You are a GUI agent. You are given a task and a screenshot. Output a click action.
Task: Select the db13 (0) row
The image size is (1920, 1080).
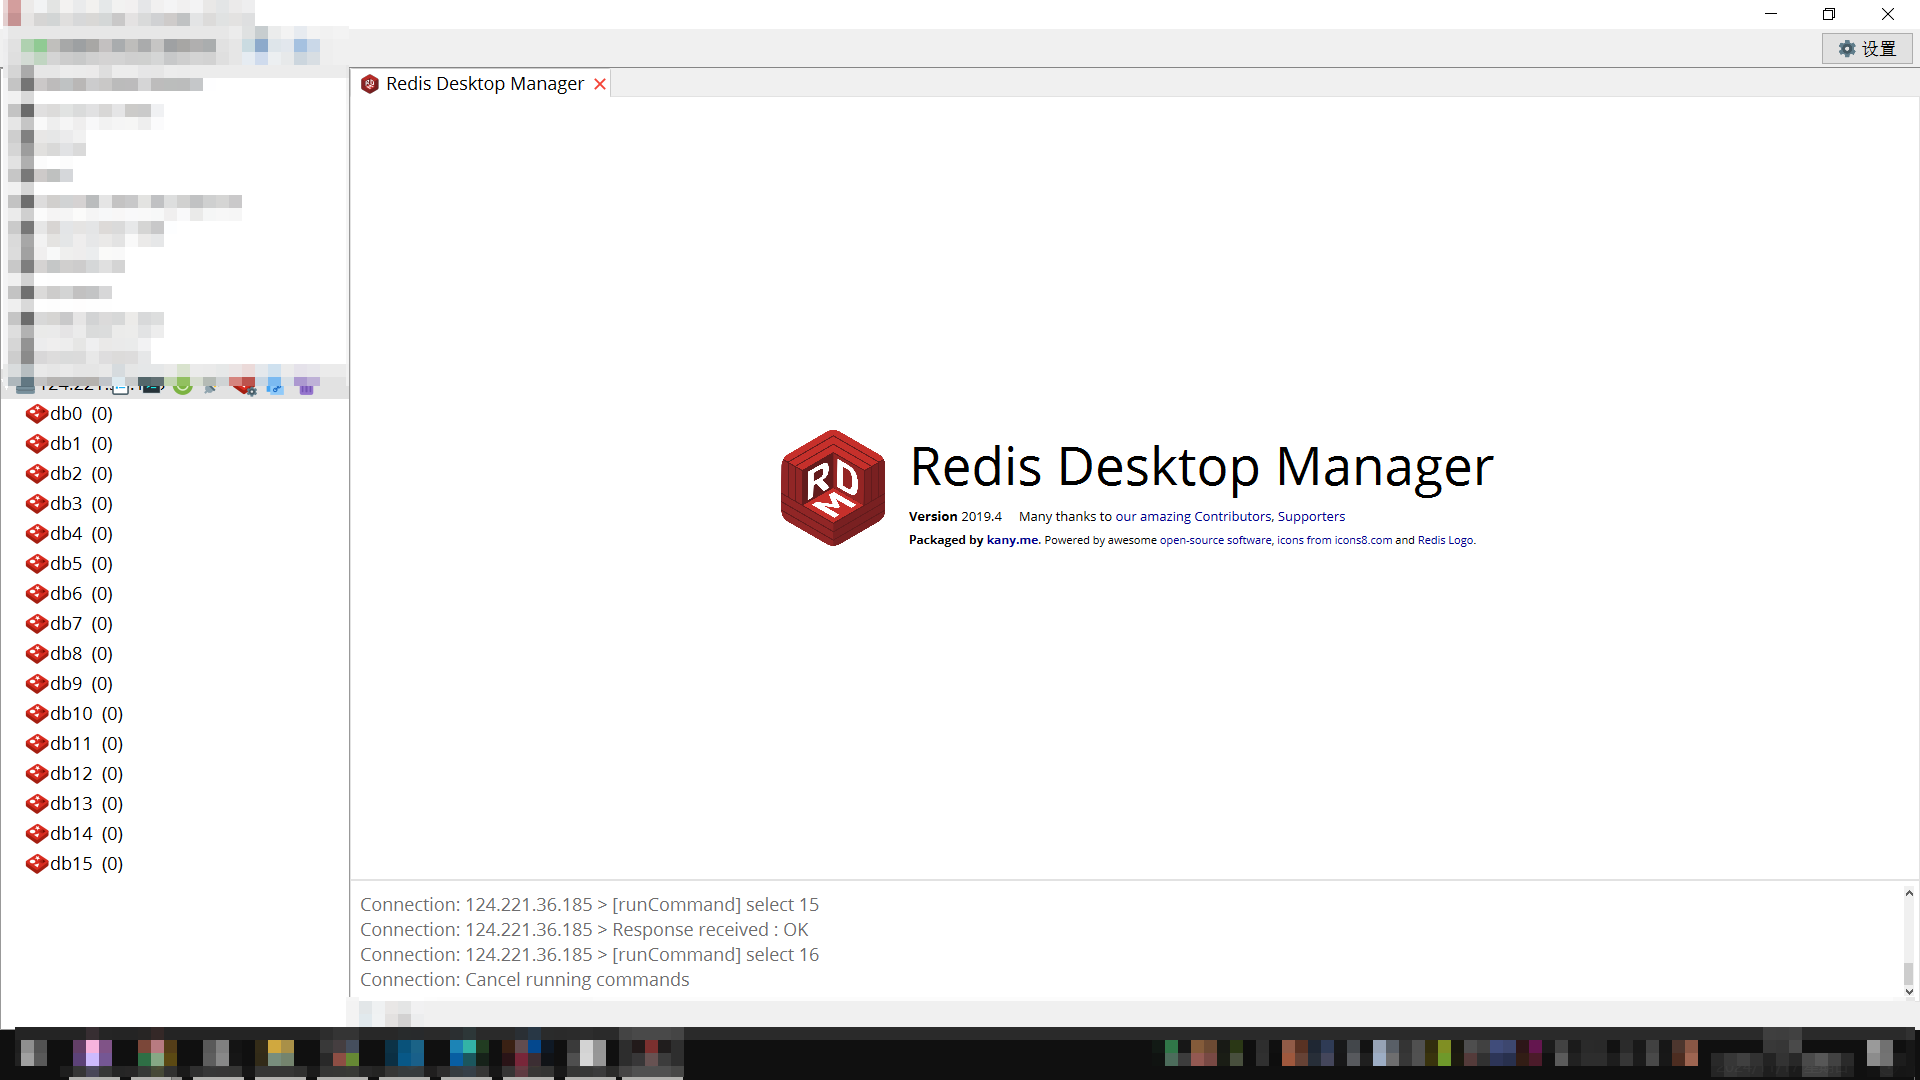175,803
